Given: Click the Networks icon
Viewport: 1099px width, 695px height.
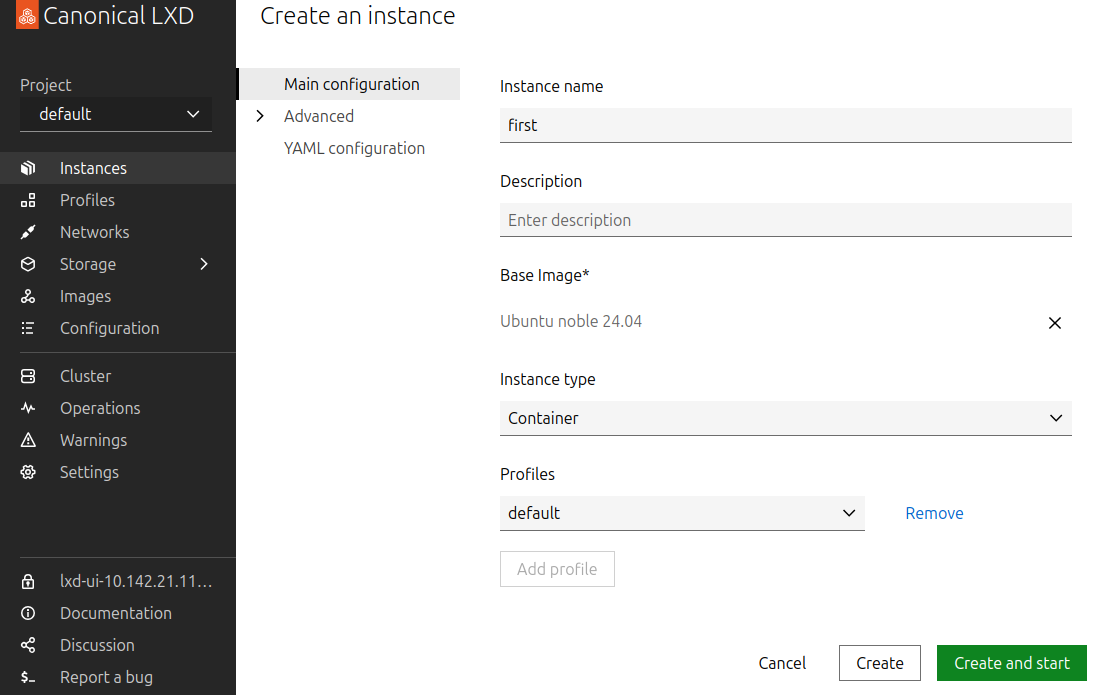Looking at the screenshot, I should [28, 232].
